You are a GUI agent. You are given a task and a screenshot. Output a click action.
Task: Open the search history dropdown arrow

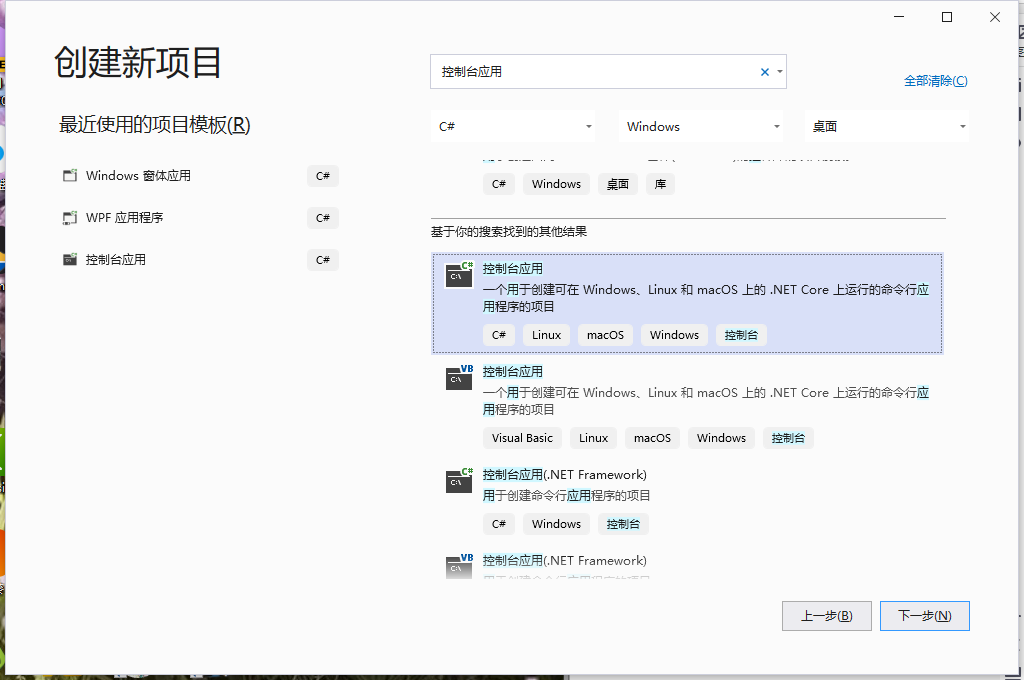click(778, 71)
